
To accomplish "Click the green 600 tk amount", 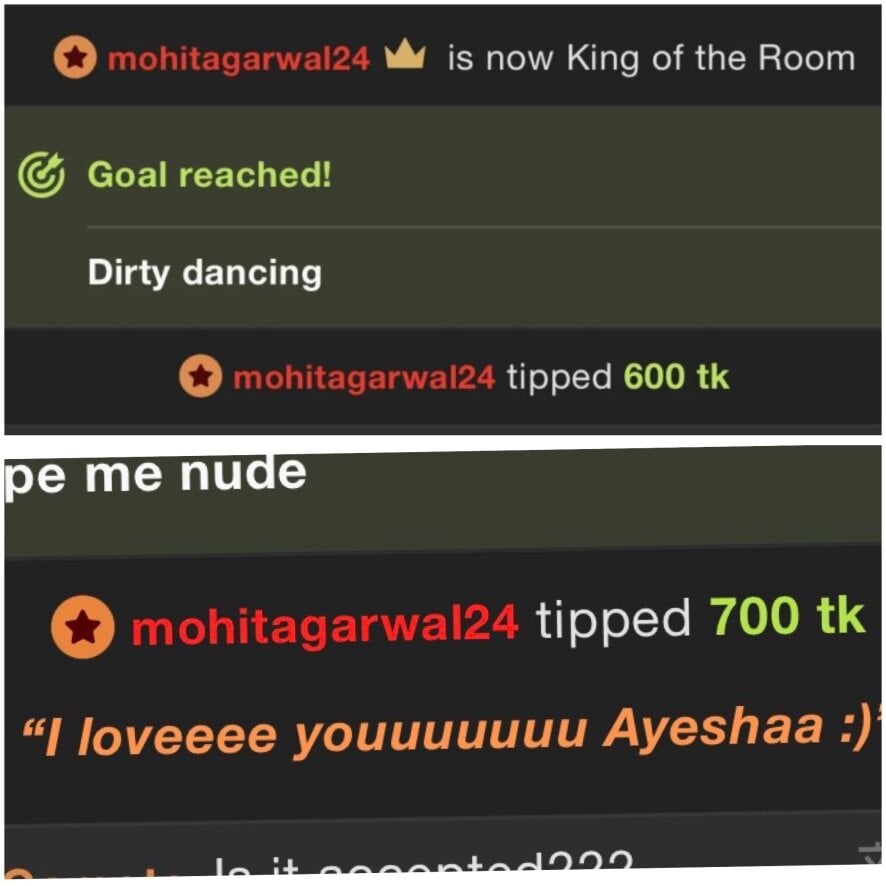I will coord(676,376).
